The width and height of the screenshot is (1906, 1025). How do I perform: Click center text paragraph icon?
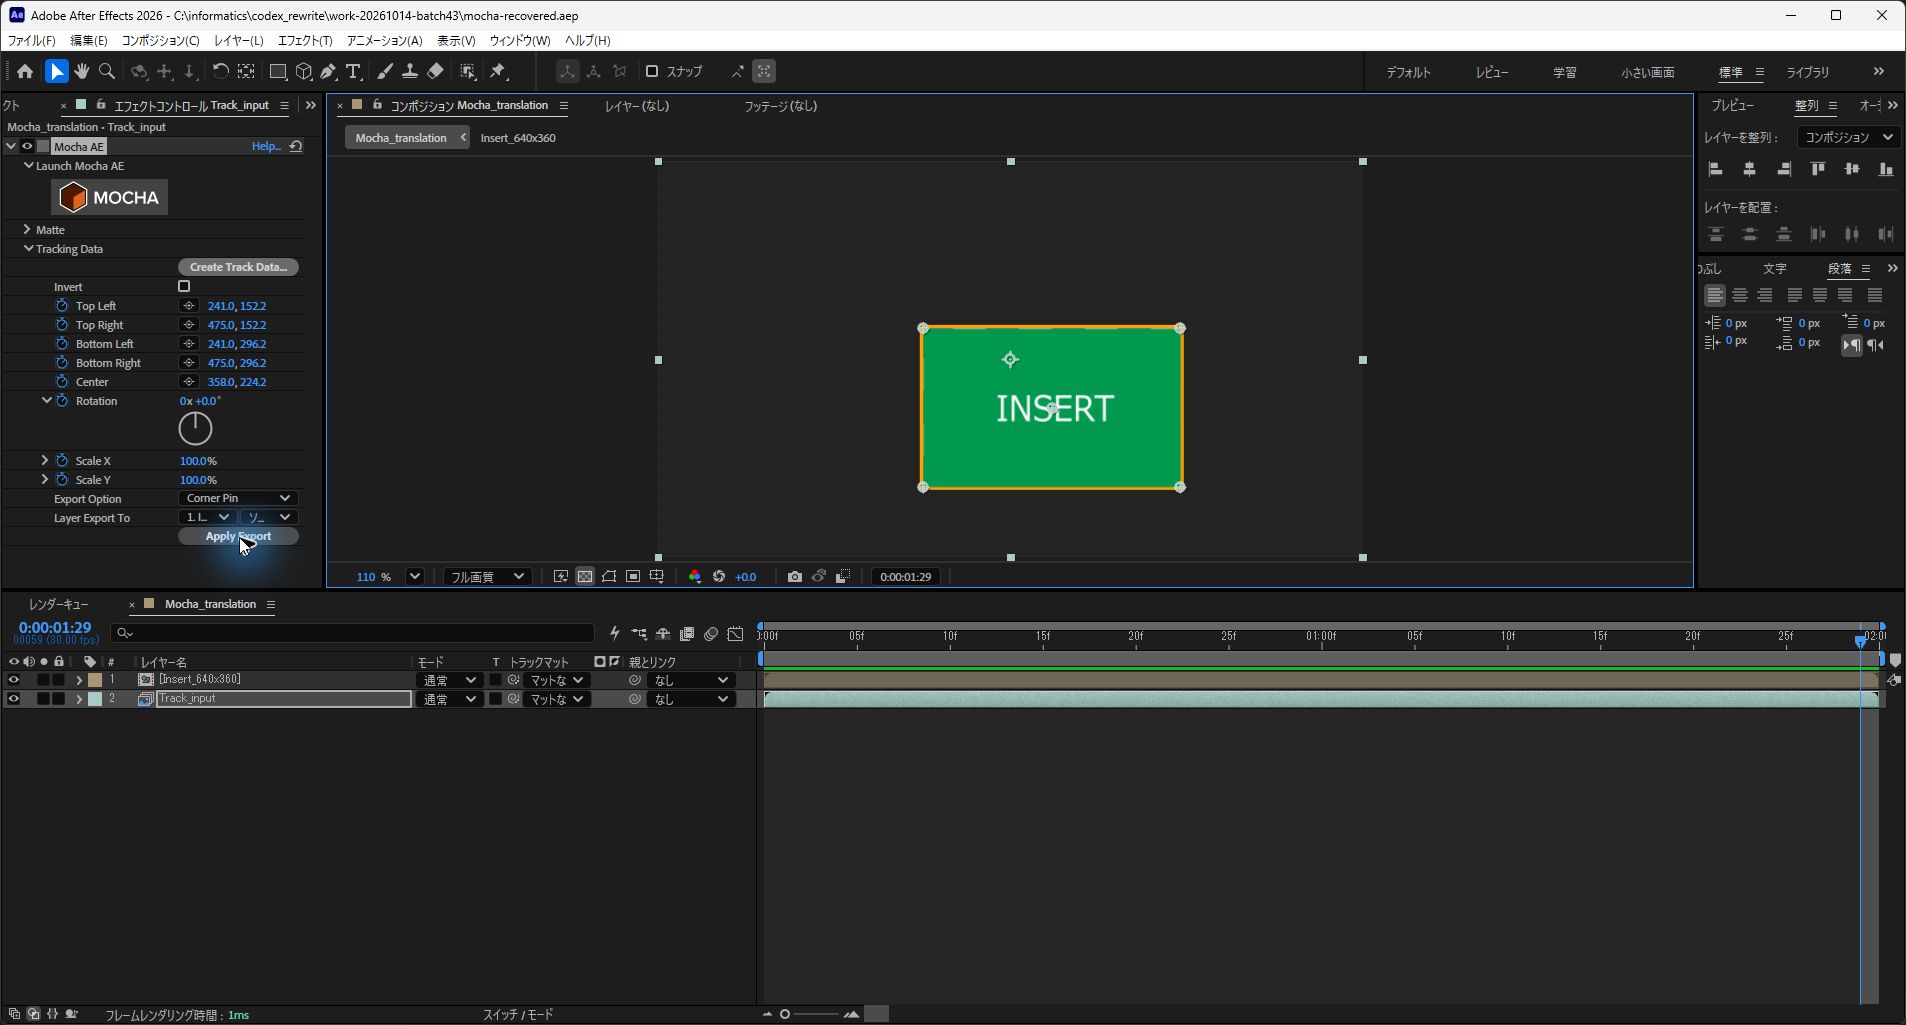tap(1740, 295)
